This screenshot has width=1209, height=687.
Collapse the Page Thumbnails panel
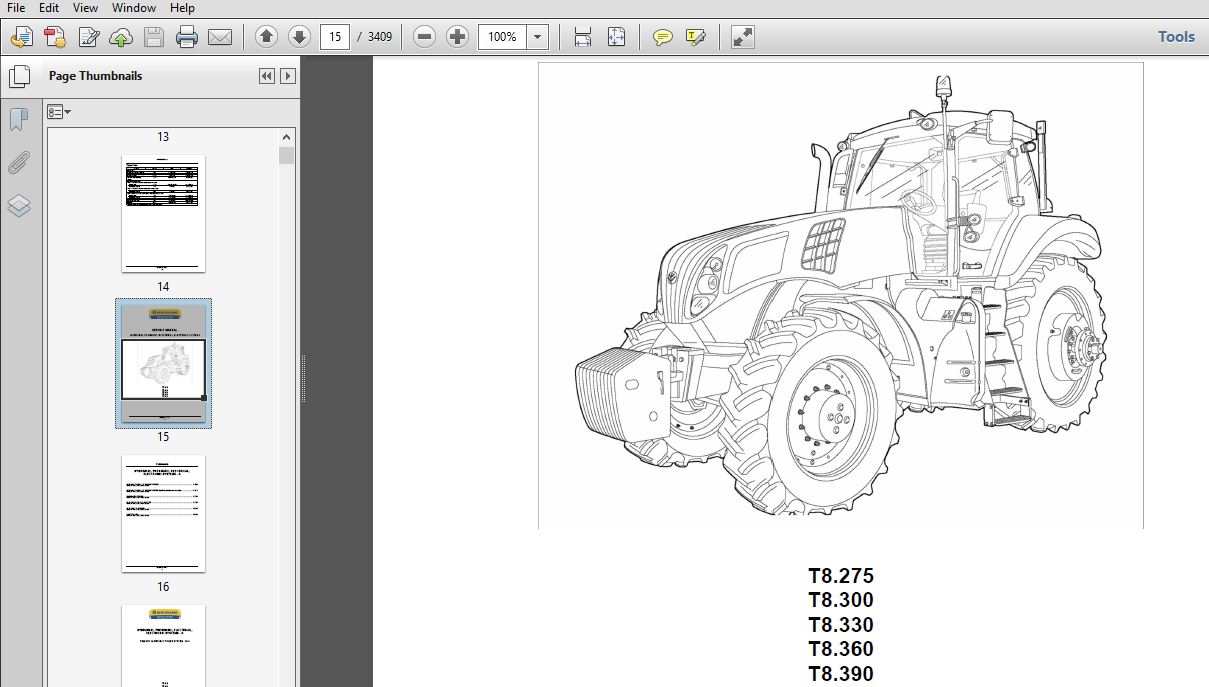(267, 76)
